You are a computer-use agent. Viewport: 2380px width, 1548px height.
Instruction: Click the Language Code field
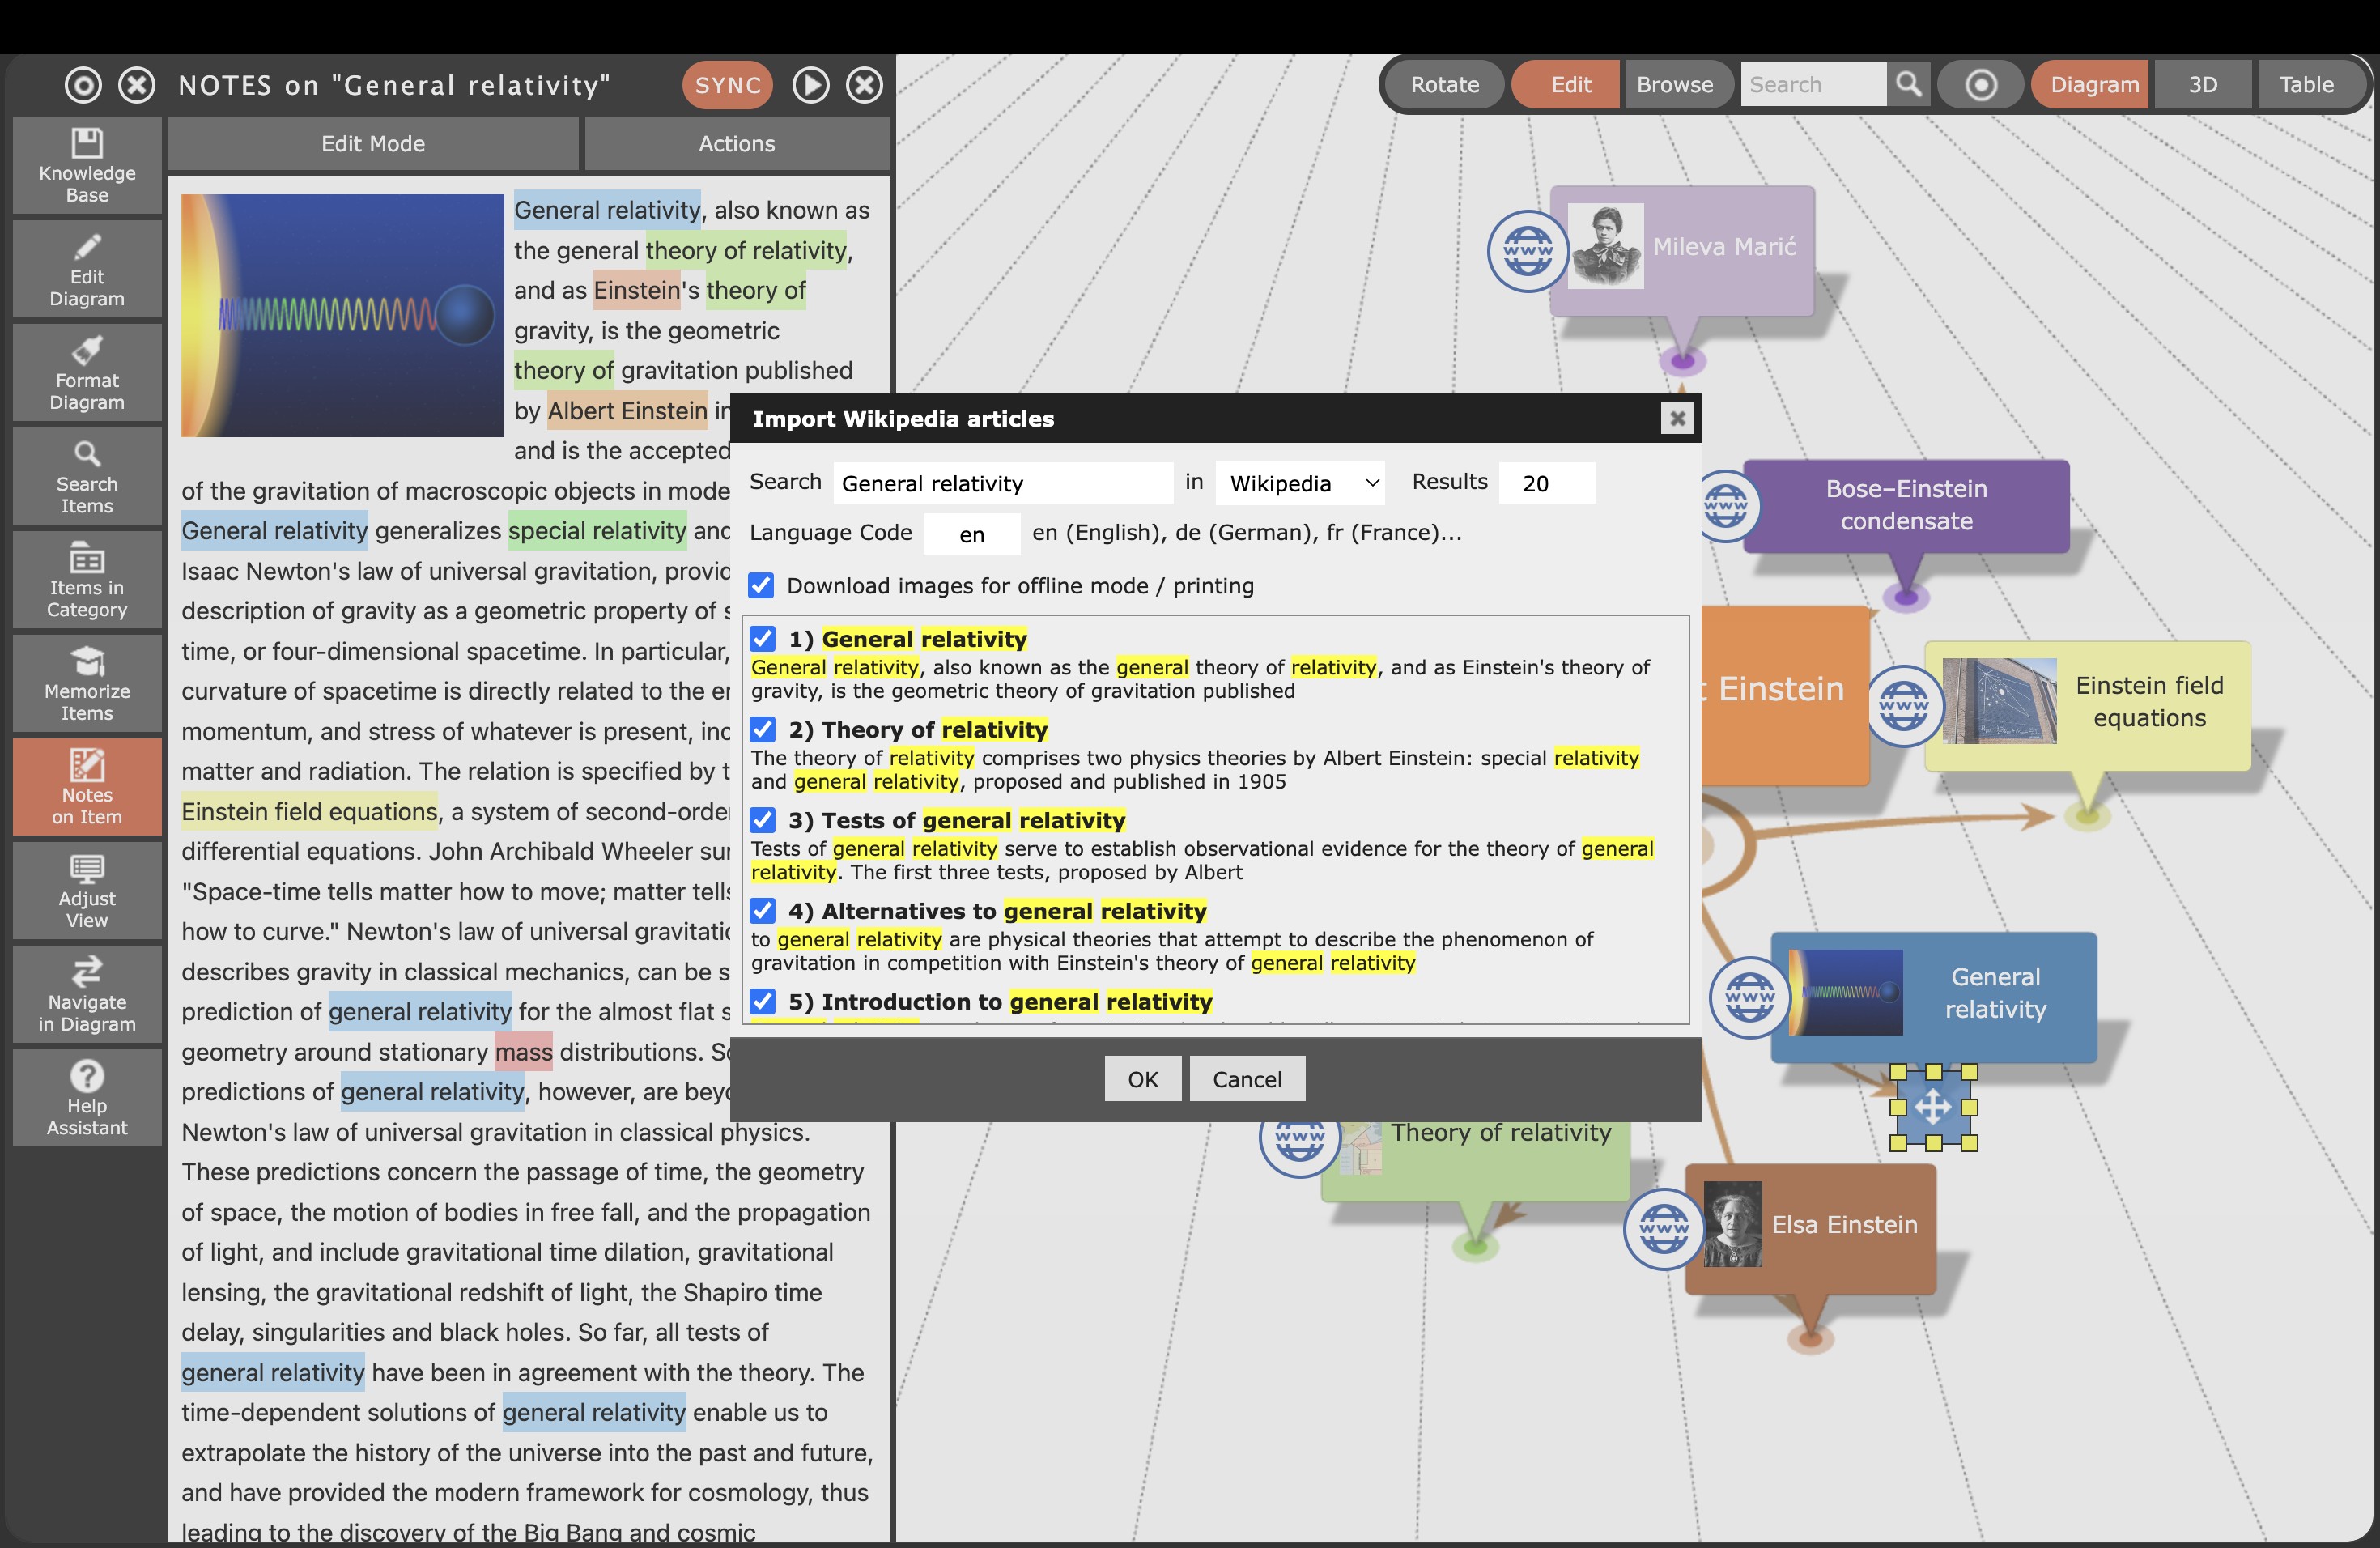coord(972,534)
